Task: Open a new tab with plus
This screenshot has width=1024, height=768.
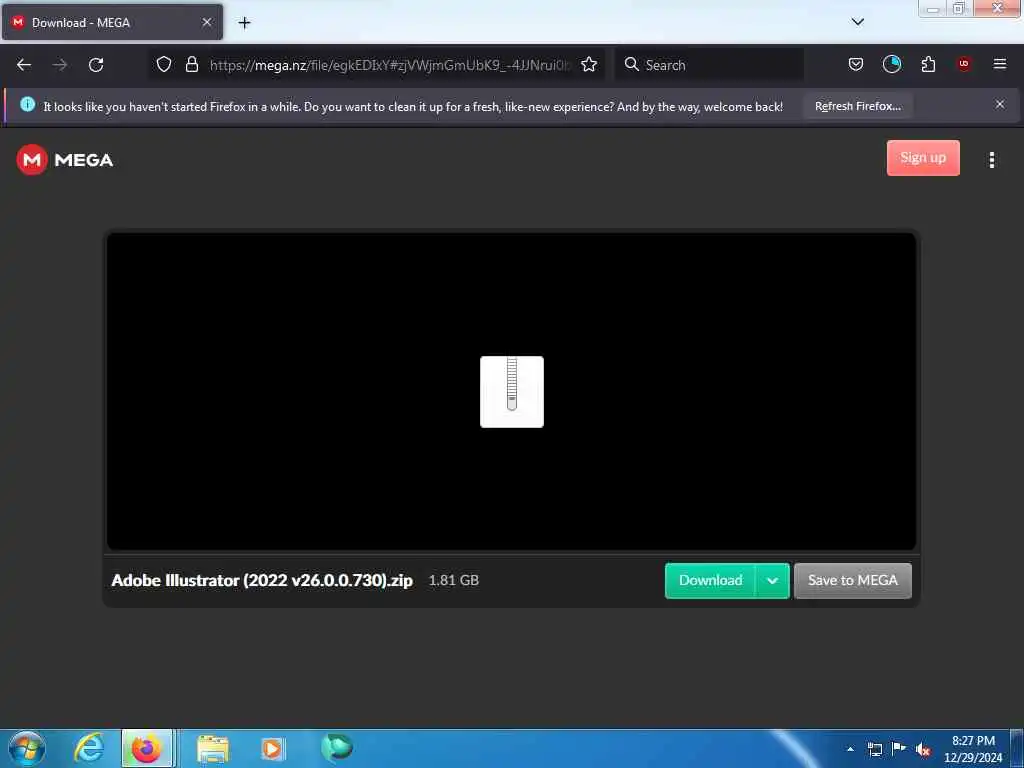Action: (x=244, y=23)
